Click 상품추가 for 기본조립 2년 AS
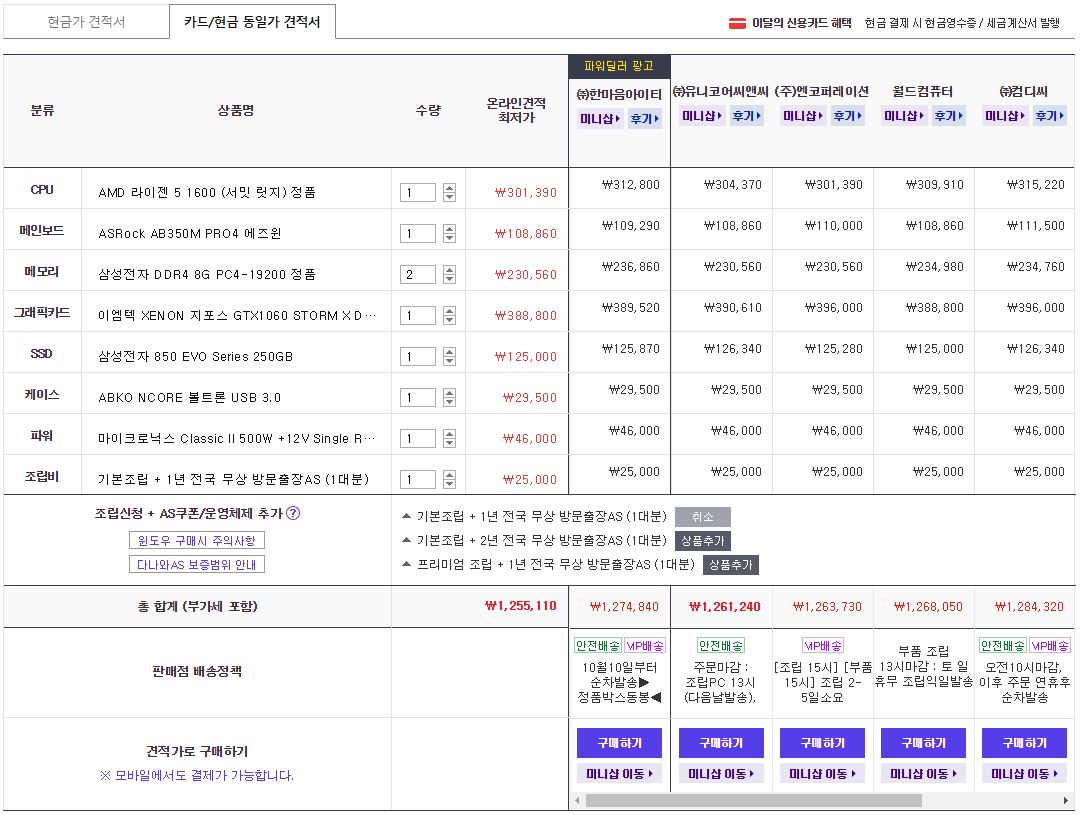Screen dimensions: 1084x815 tap(702, 541)
